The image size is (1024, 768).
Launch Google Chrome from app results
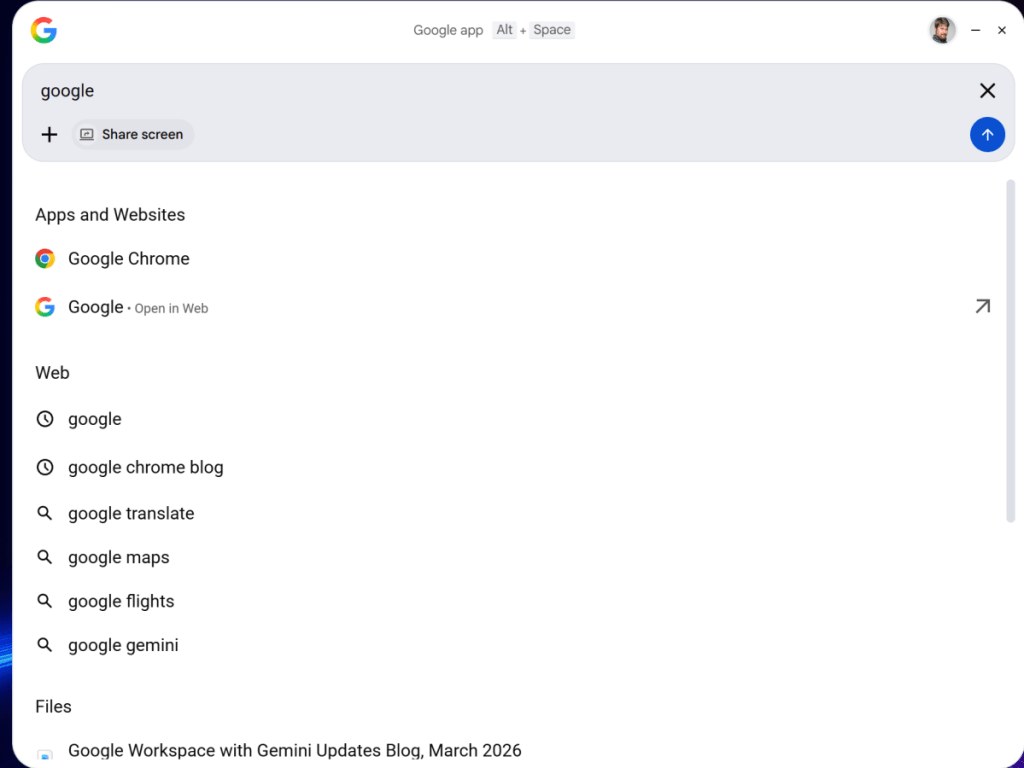pos(128,259)
